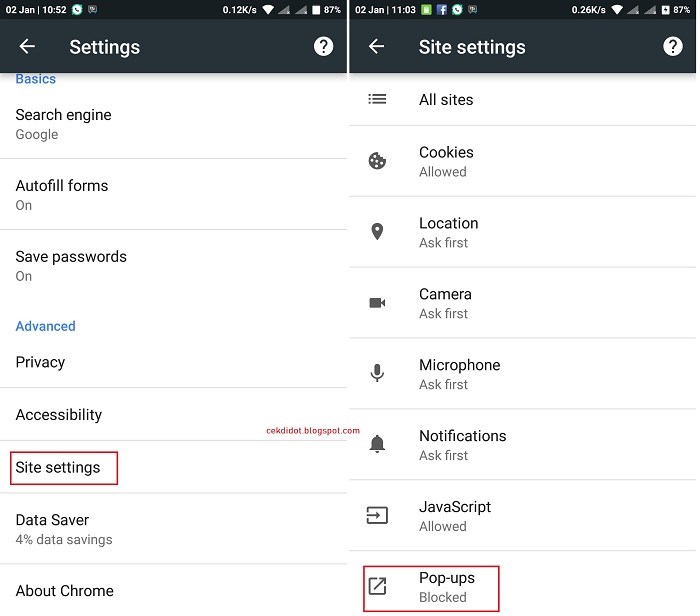
Task: Tap the Pop-ups external window icon
Action: [377, 586]
